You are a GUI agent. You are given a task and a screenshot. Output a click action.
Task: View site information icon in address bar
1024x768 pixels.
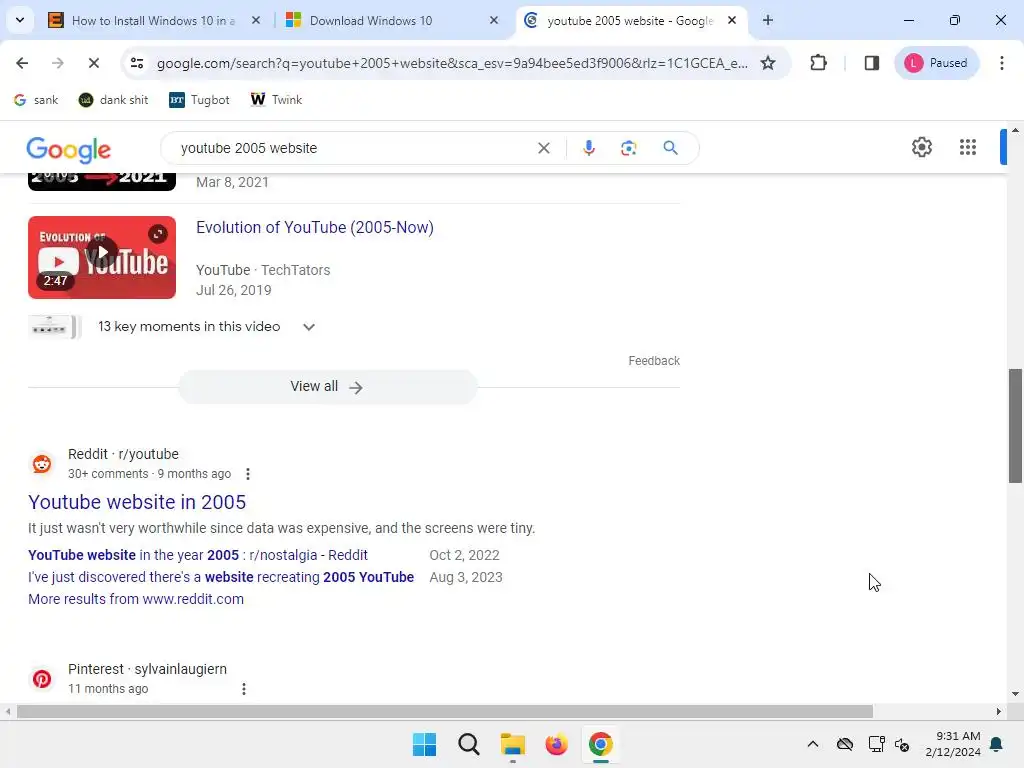tap(136, 63)
